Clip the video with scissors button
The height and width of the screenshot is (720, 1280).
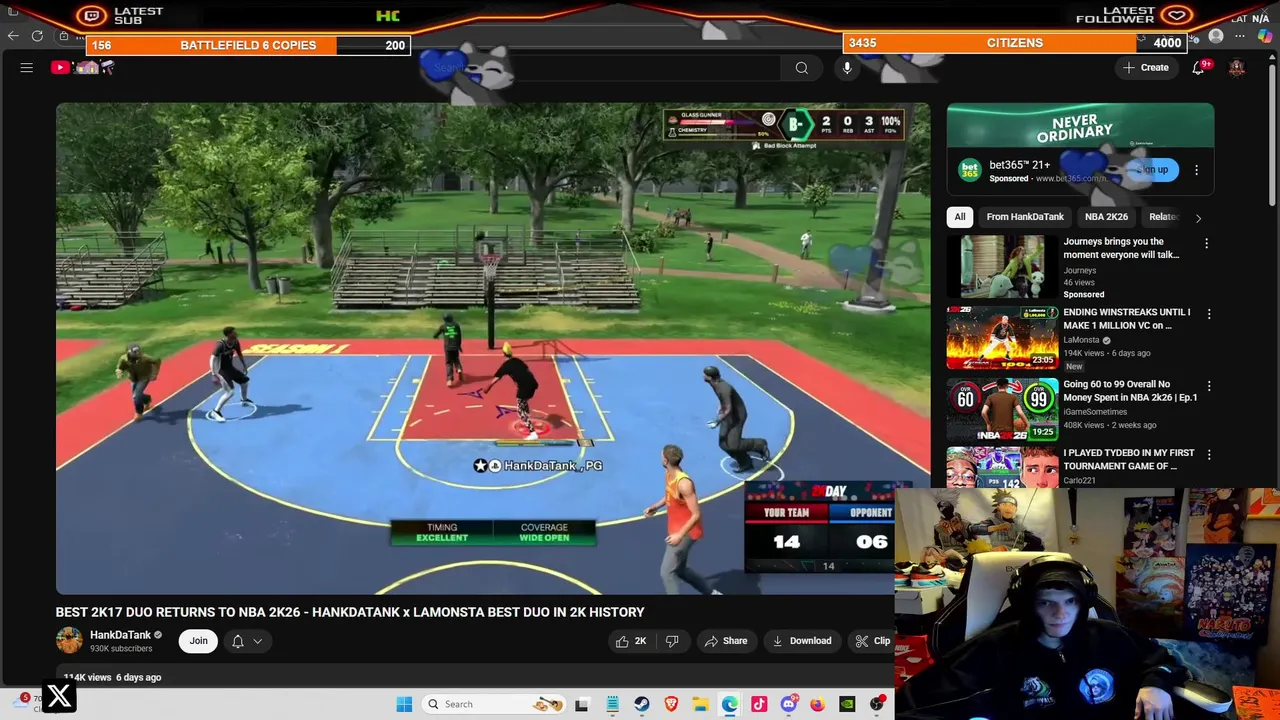point(873,641)
